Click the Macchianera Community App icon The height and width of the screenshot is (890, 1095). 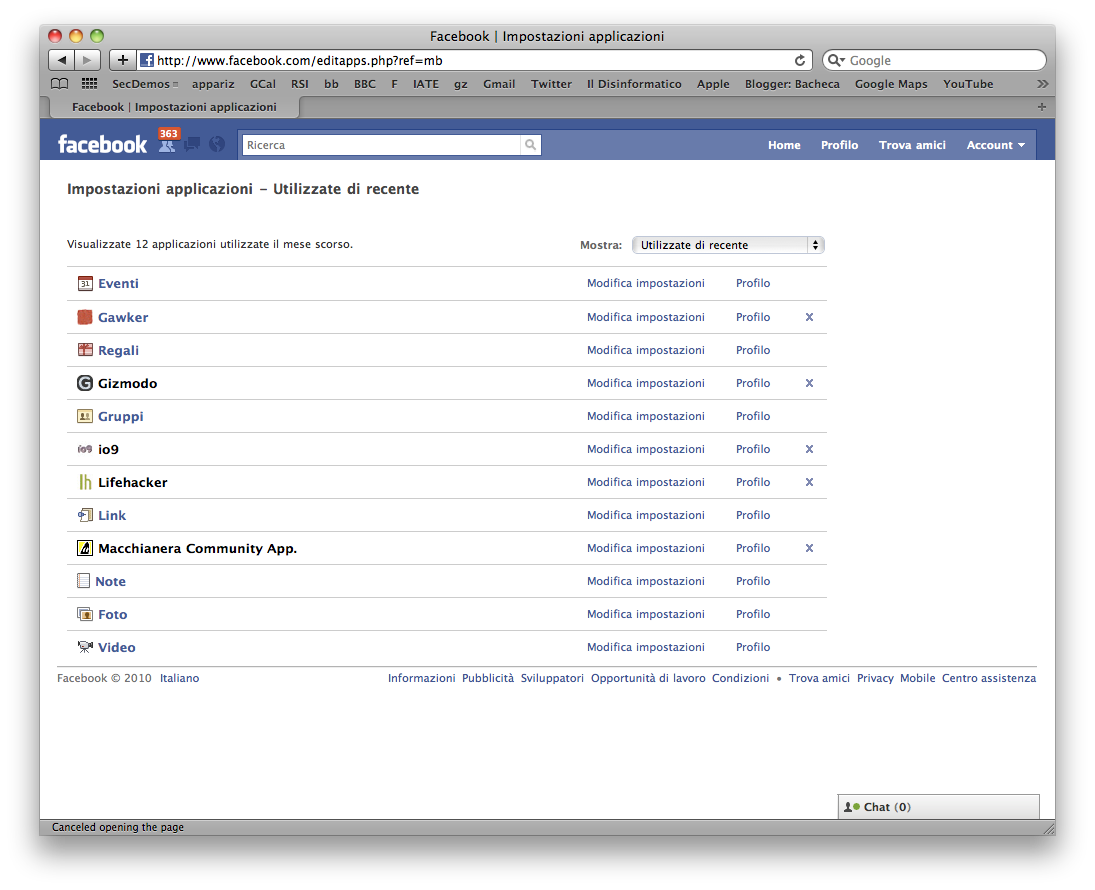tap(84, 548)
